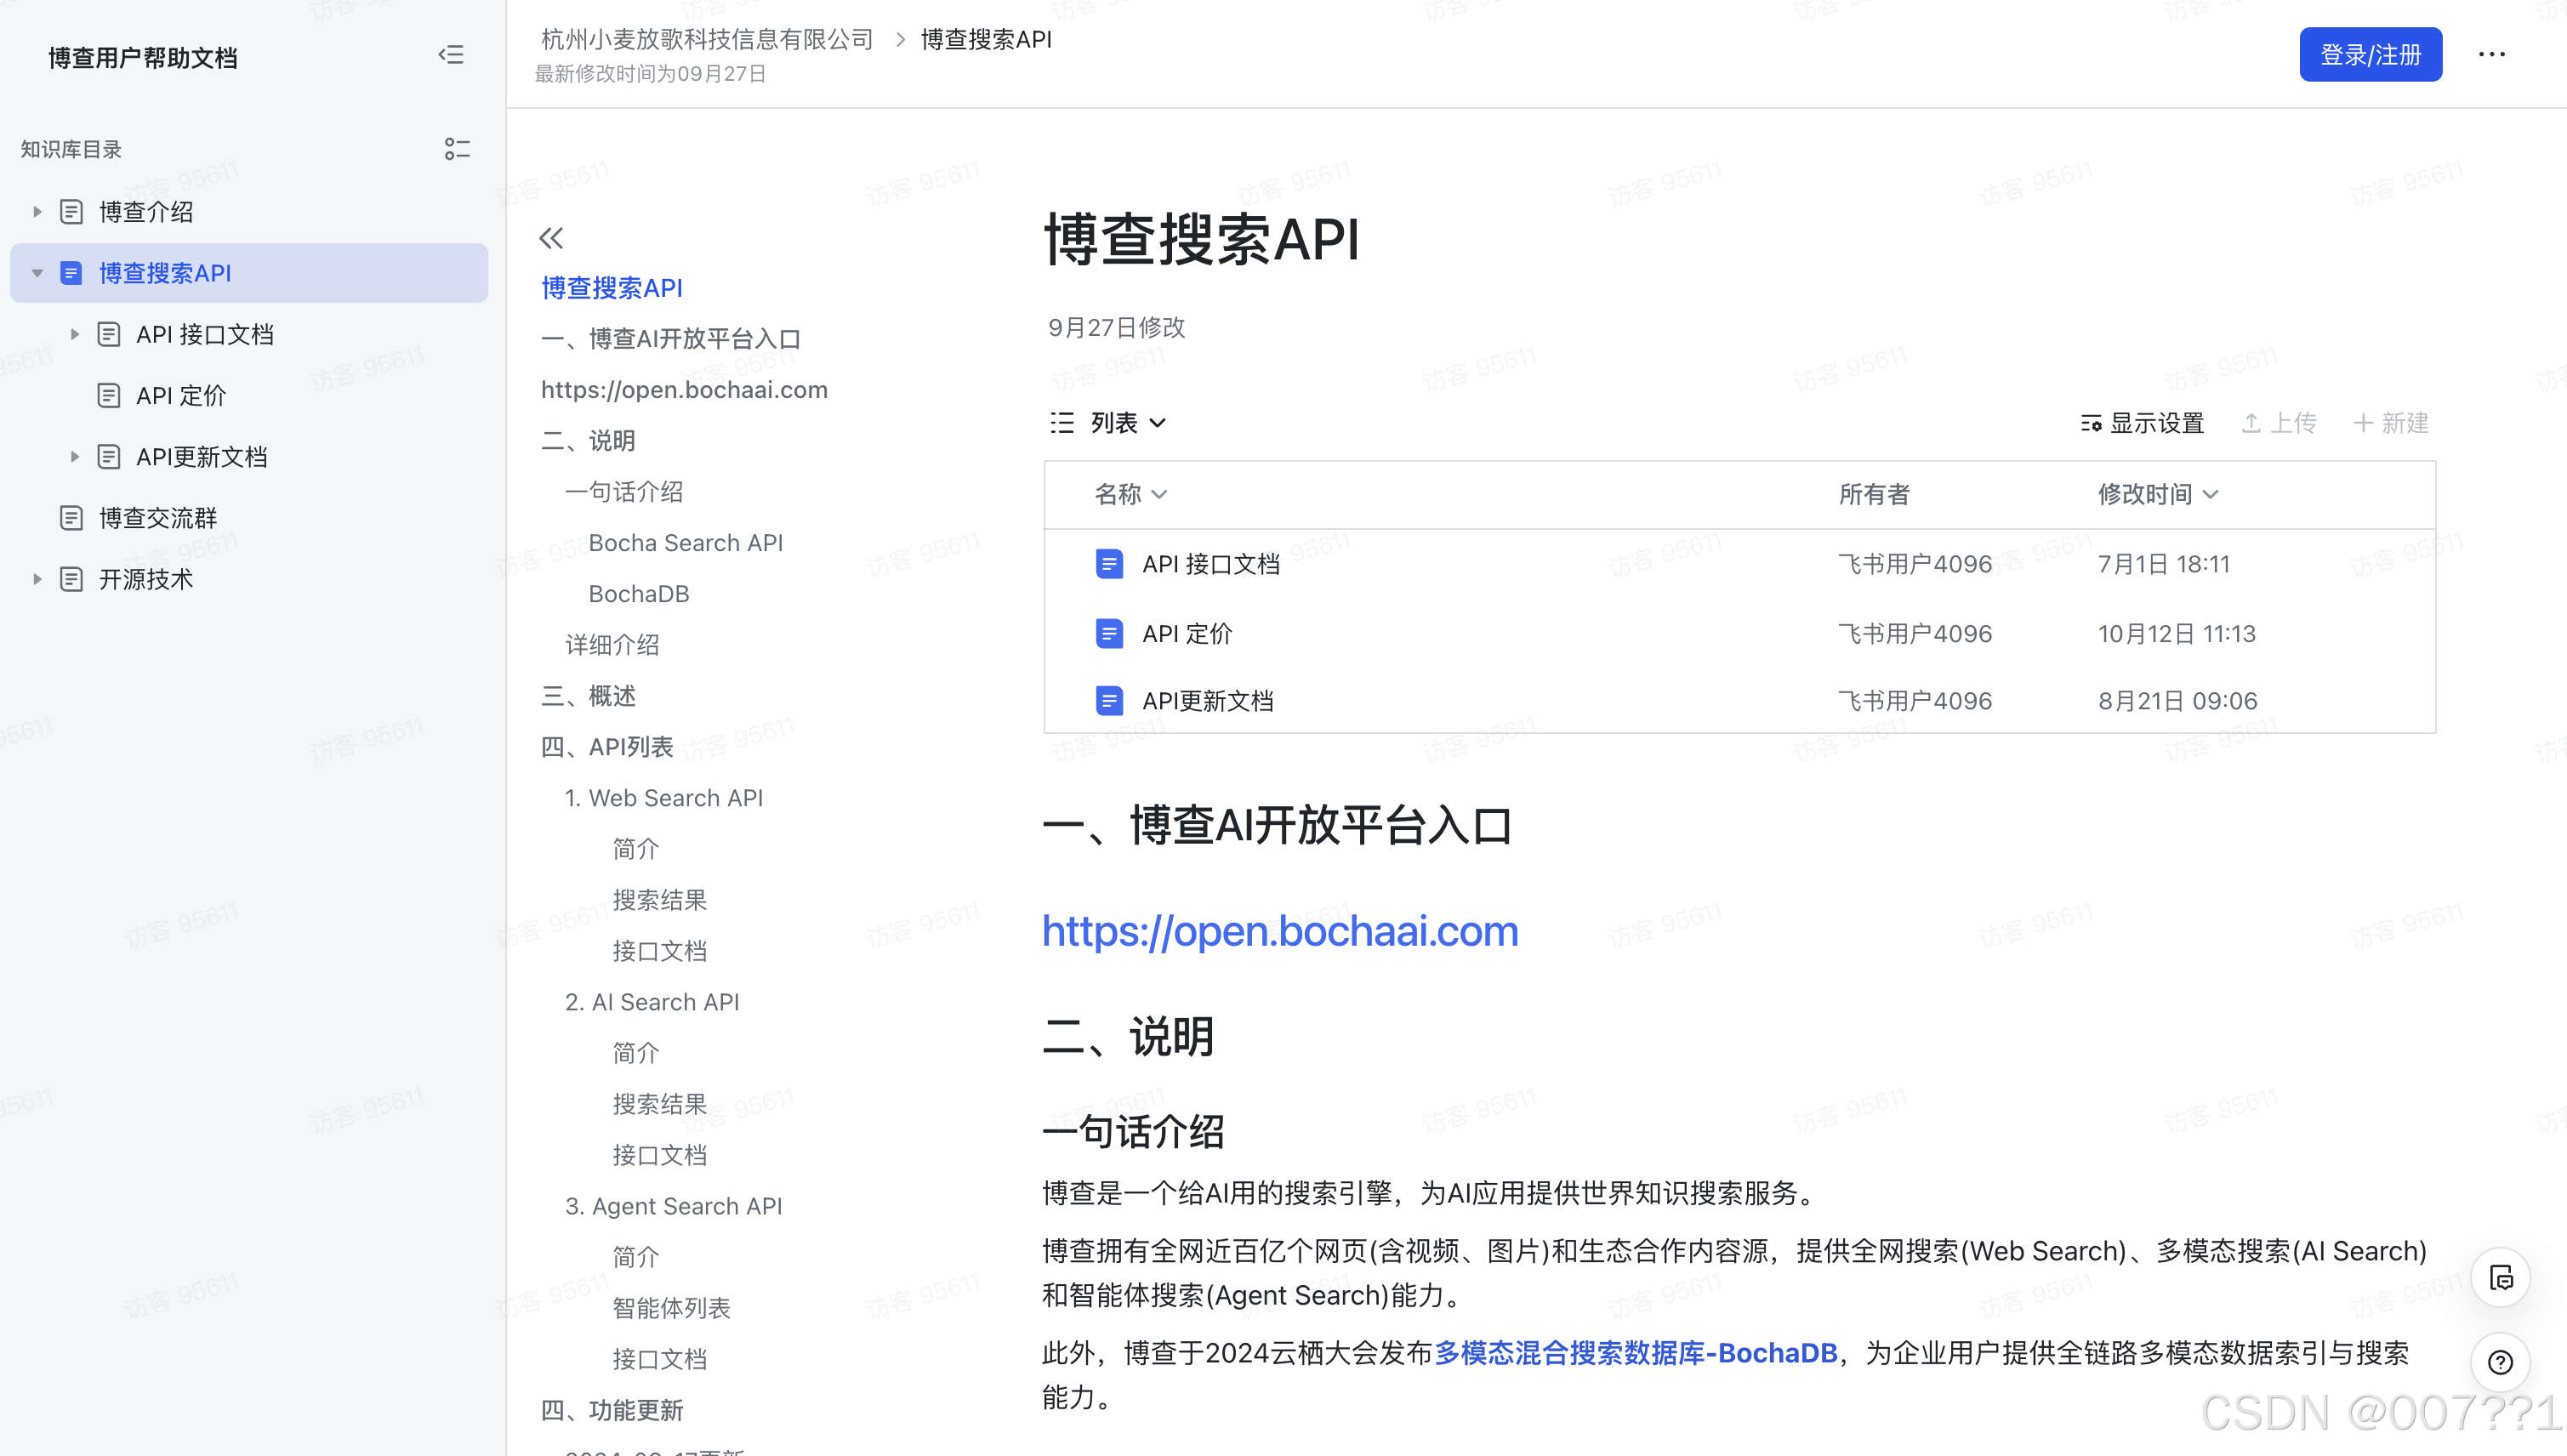Click the 上传 upload button

[x=2279, y=423]
